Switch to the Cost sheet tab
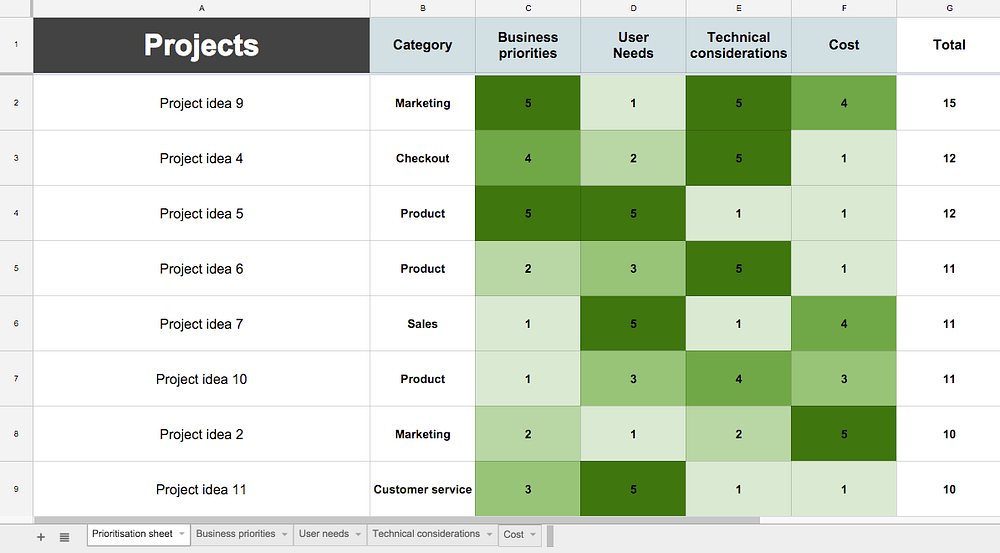The image size is (1000, 553). (x=513, y=535)
